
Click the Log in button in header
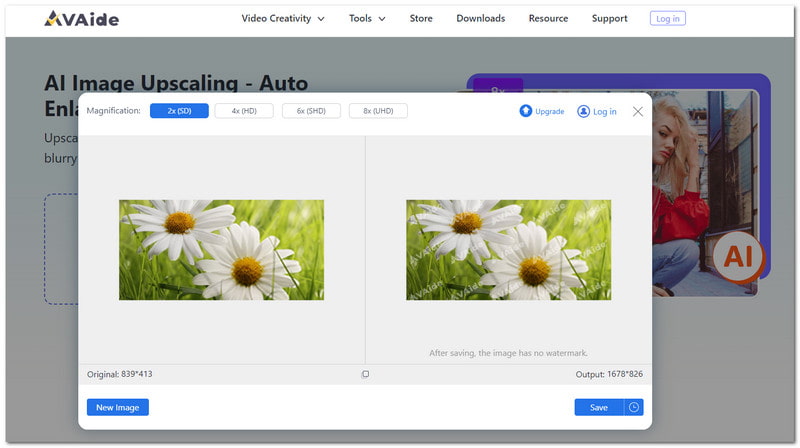click(667, 18)
